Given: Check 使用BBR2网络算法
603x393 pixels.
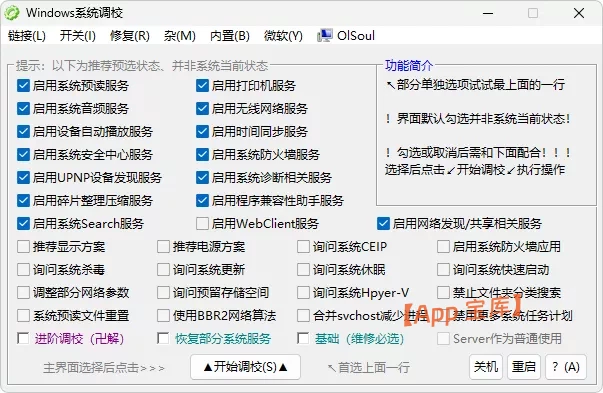Looking at the screenshot, I should [163, 316].
